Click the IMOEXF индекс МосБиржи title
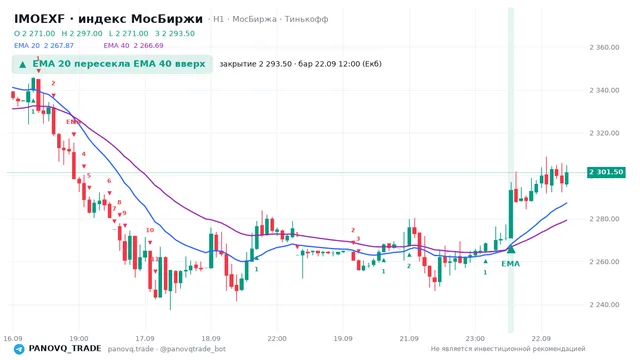Screen dimensions: 640x360 point(108,19)
